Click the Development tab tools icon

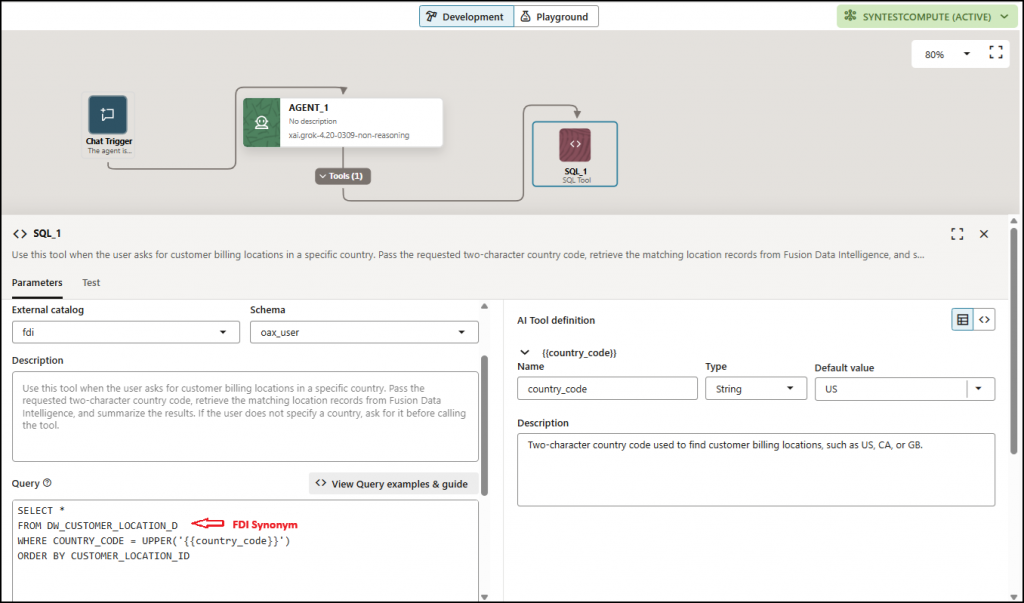pyautogui.click(x=432, y=16)
